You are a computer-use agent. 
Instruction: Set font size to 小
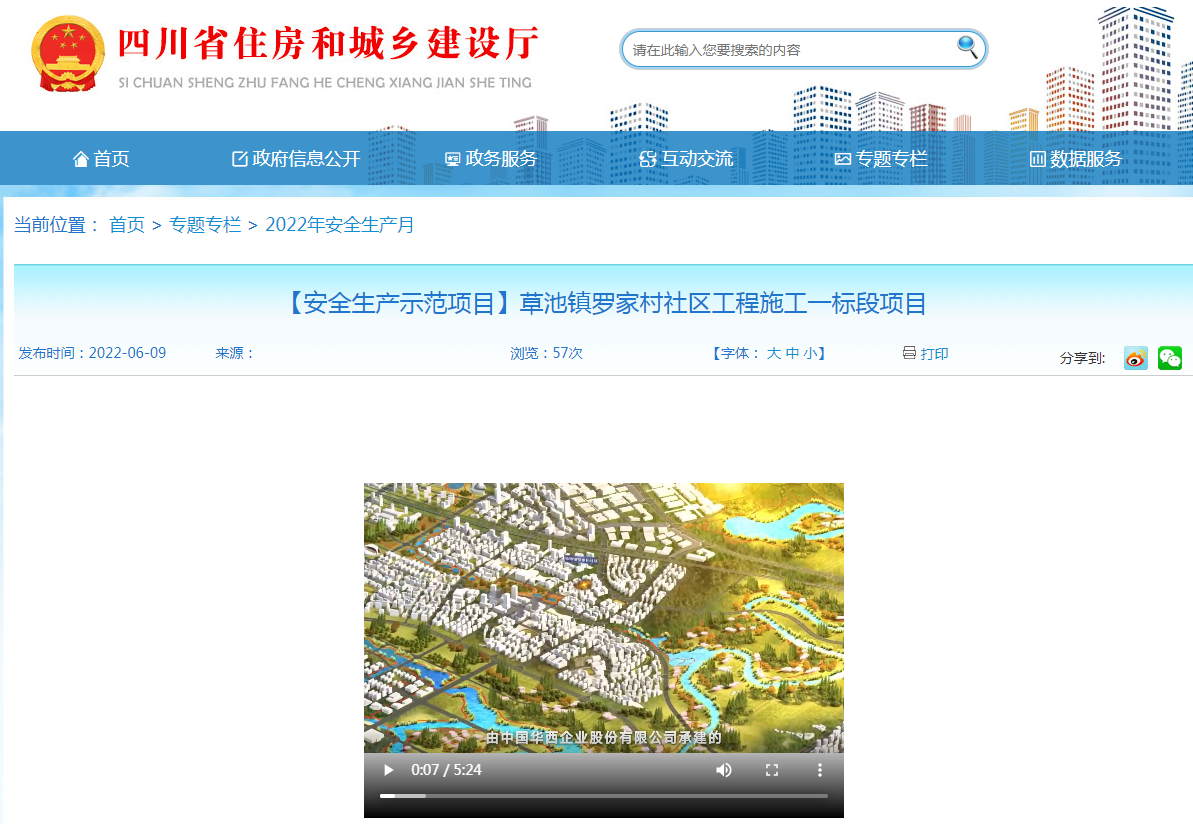(809, 353)
